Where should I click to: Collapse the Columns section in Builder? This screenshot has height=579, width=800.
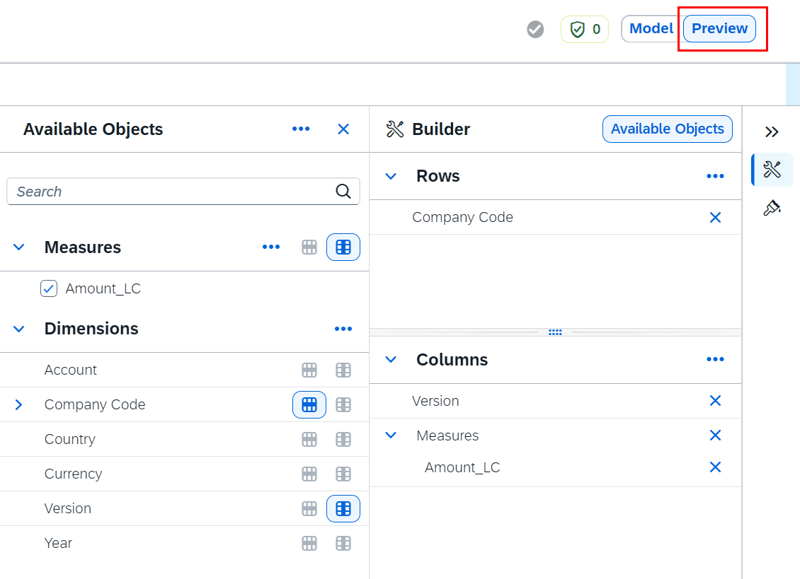tap(391, 360)
